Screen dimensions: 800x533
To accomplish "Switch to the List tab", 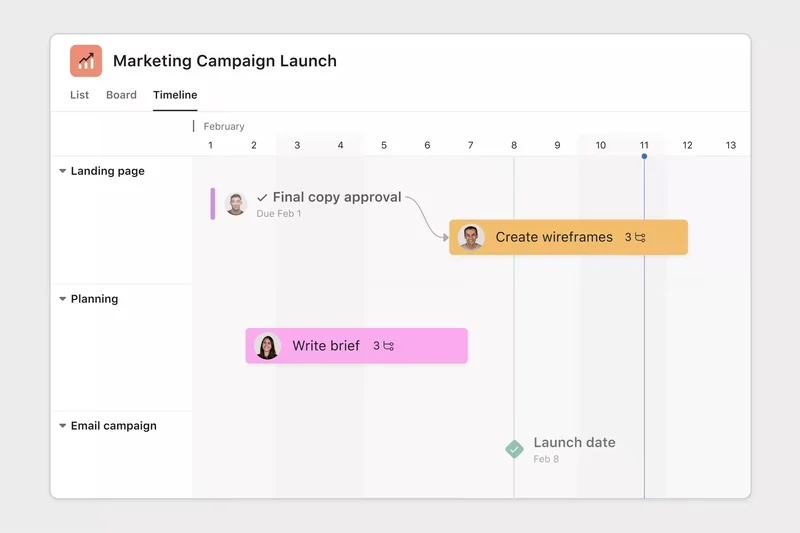I will tap(79, 95).
